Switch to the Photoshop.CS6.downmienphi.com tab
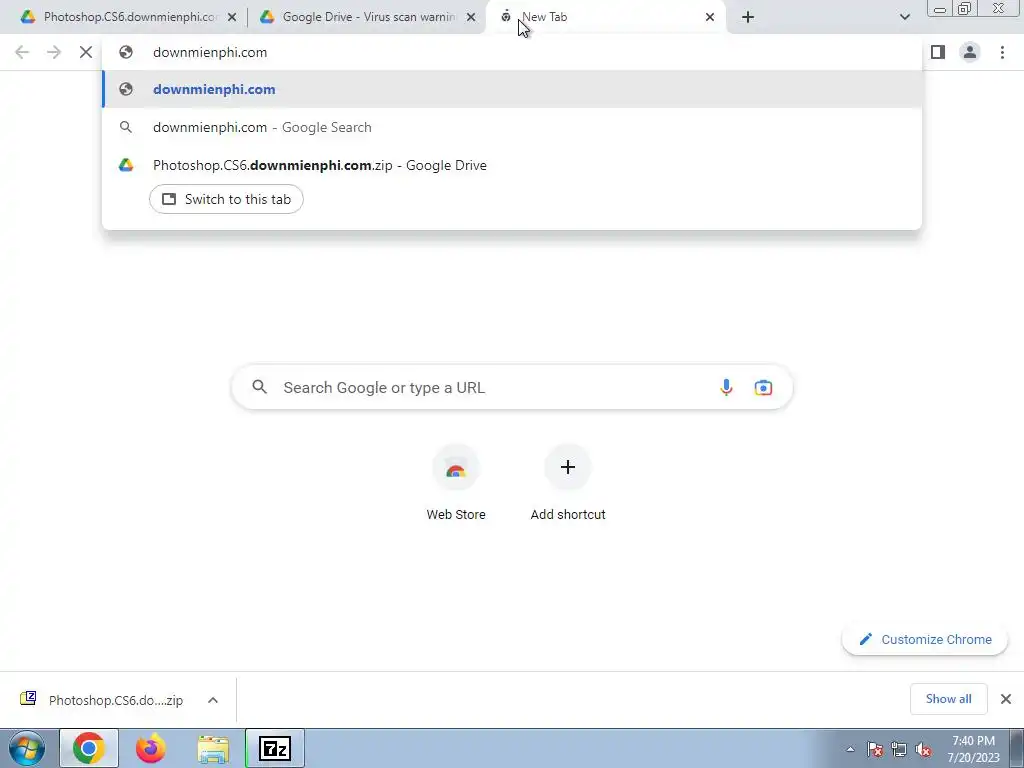This screenshot has height=768, width=1024. 130,18
